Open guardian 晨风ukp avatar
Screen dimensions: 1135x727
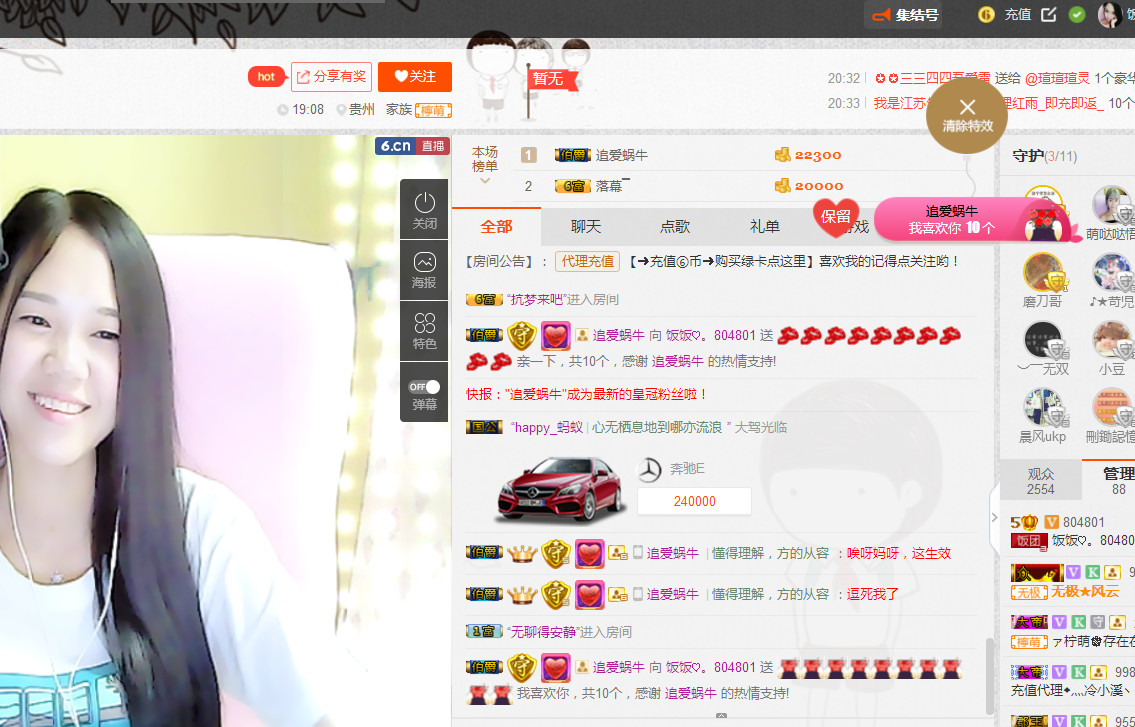pos(1043,408)
